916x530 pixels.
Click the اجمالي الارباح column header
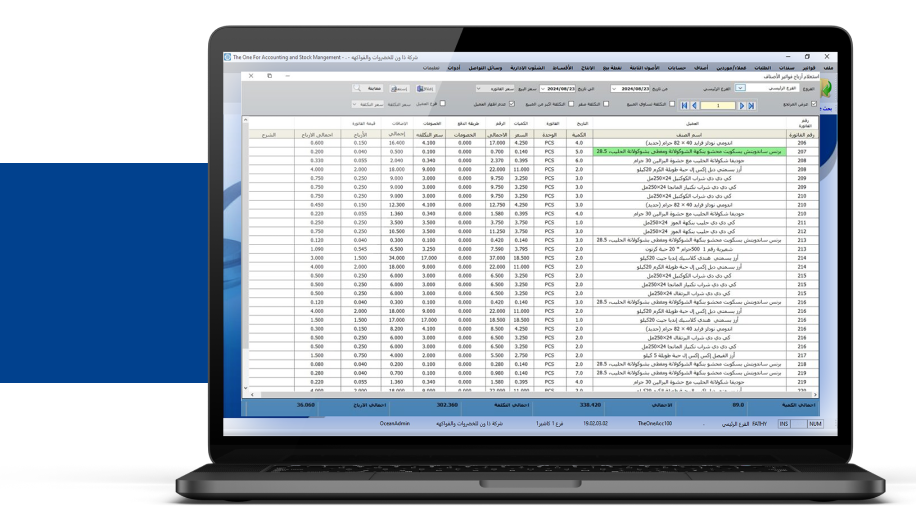(x=317, y=135)
